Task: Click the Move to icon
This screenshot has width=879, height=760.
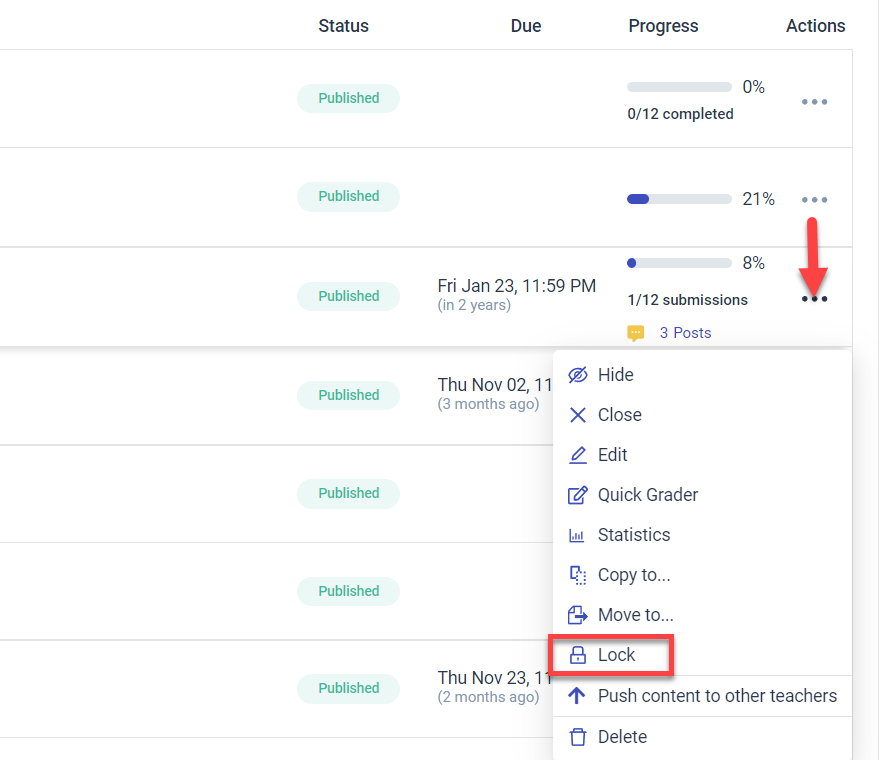Action: (x=577, y=615)
